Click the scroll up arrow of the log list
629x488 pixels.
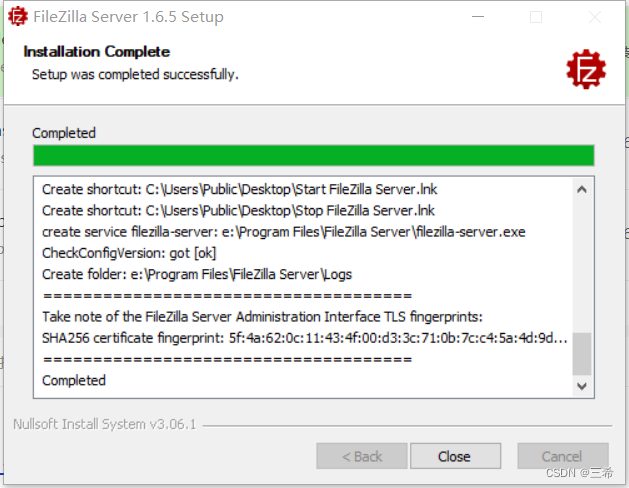(582, 189)
